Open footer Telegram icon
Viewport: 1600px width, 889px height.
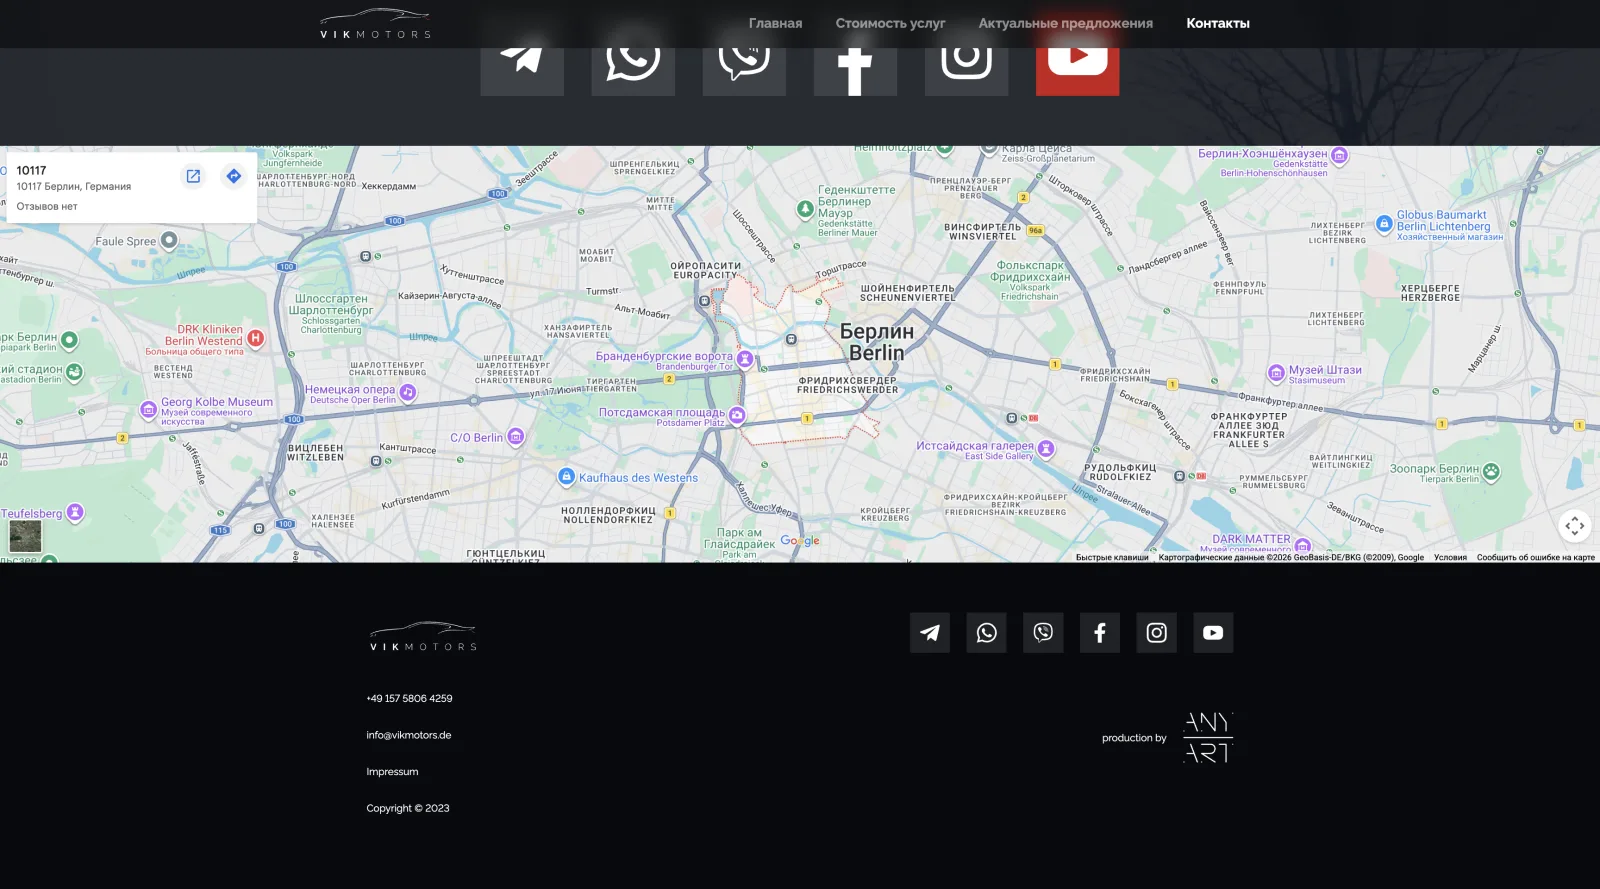(x=930, y=633)
